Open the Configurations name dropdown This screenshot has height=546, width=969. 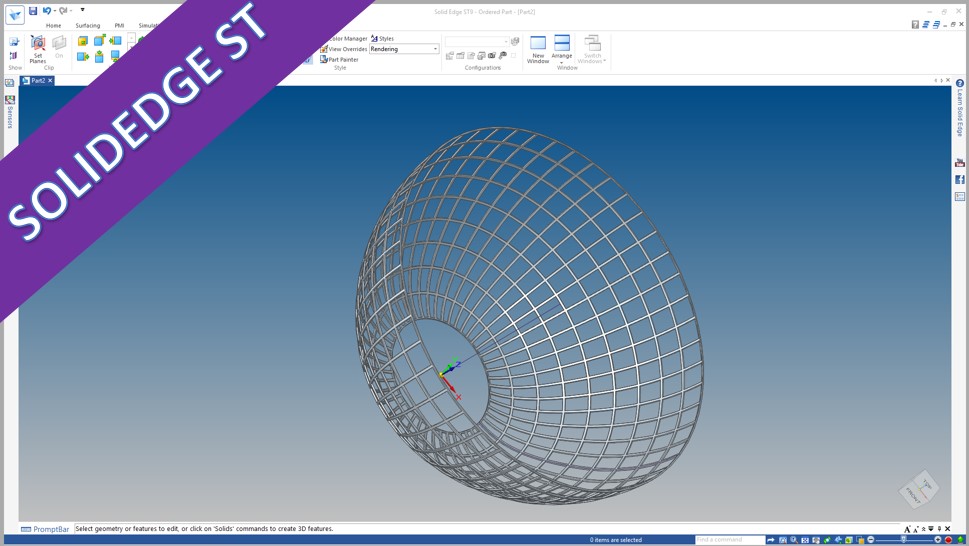[x=476, y=41]
